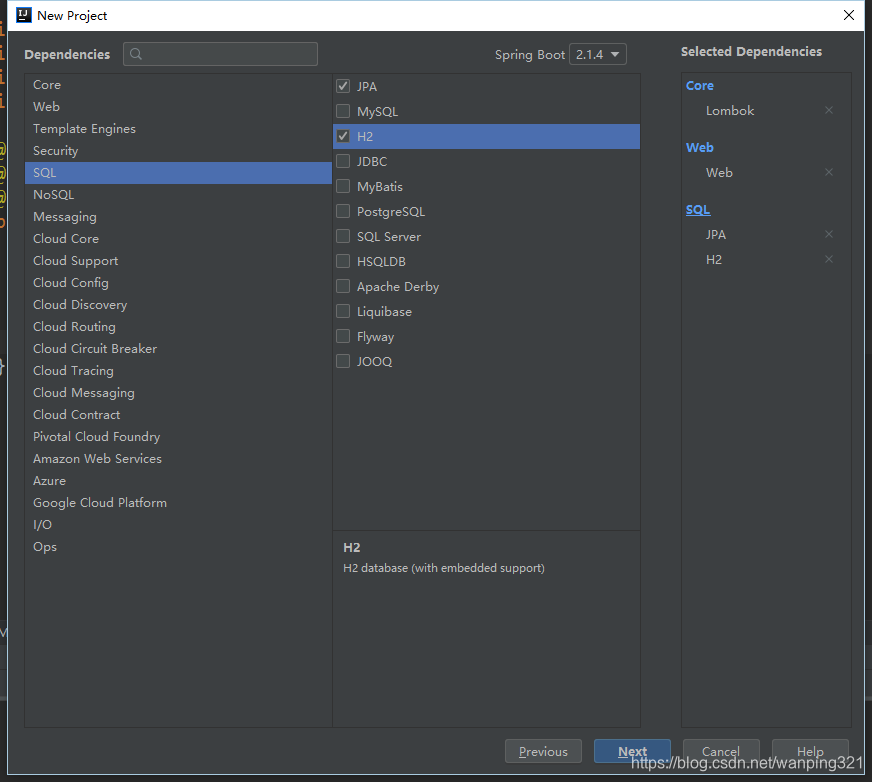Follow the Web link in Selected Dependencies
872x782 pixels.
point(700,147)
